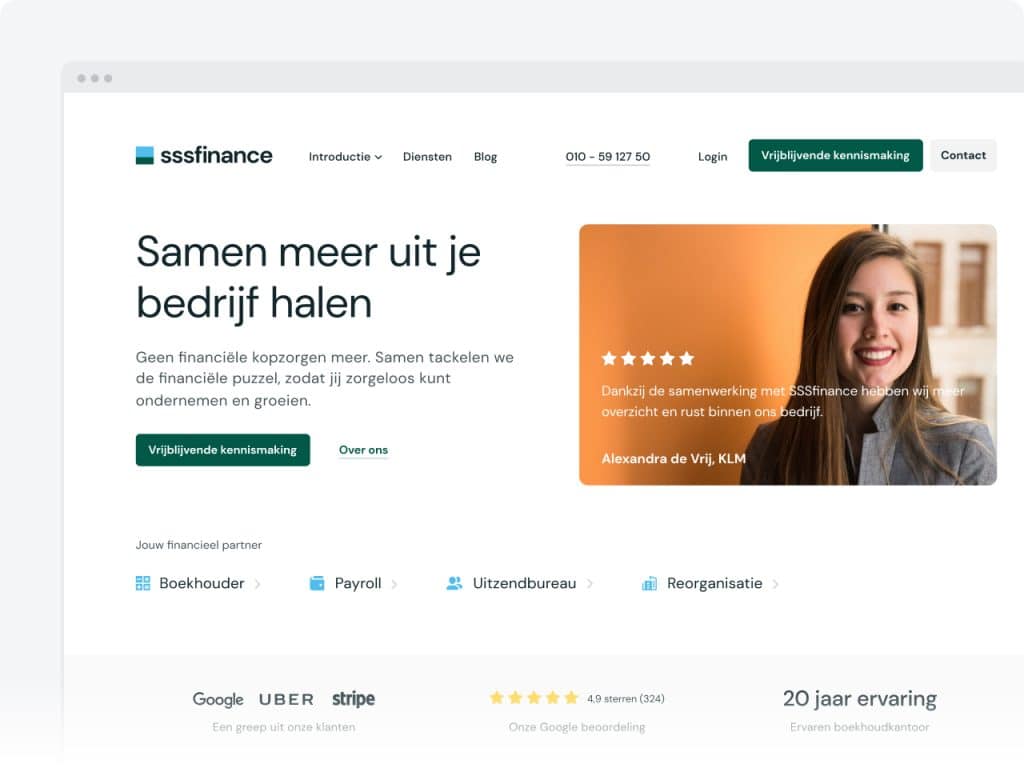
Task: Click the testimonial five-star rating
Action: tap(648, 359)
